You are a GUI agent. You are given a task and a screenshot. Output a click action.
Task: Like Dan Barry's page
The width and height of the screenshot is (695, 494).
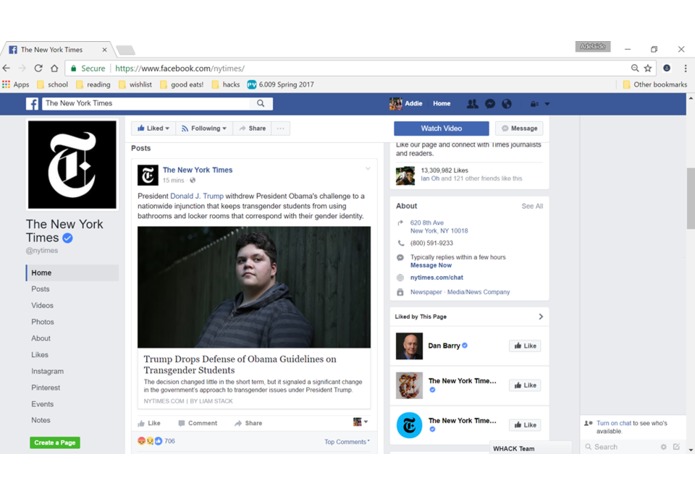pyautogui.click(x=525, y=346)
